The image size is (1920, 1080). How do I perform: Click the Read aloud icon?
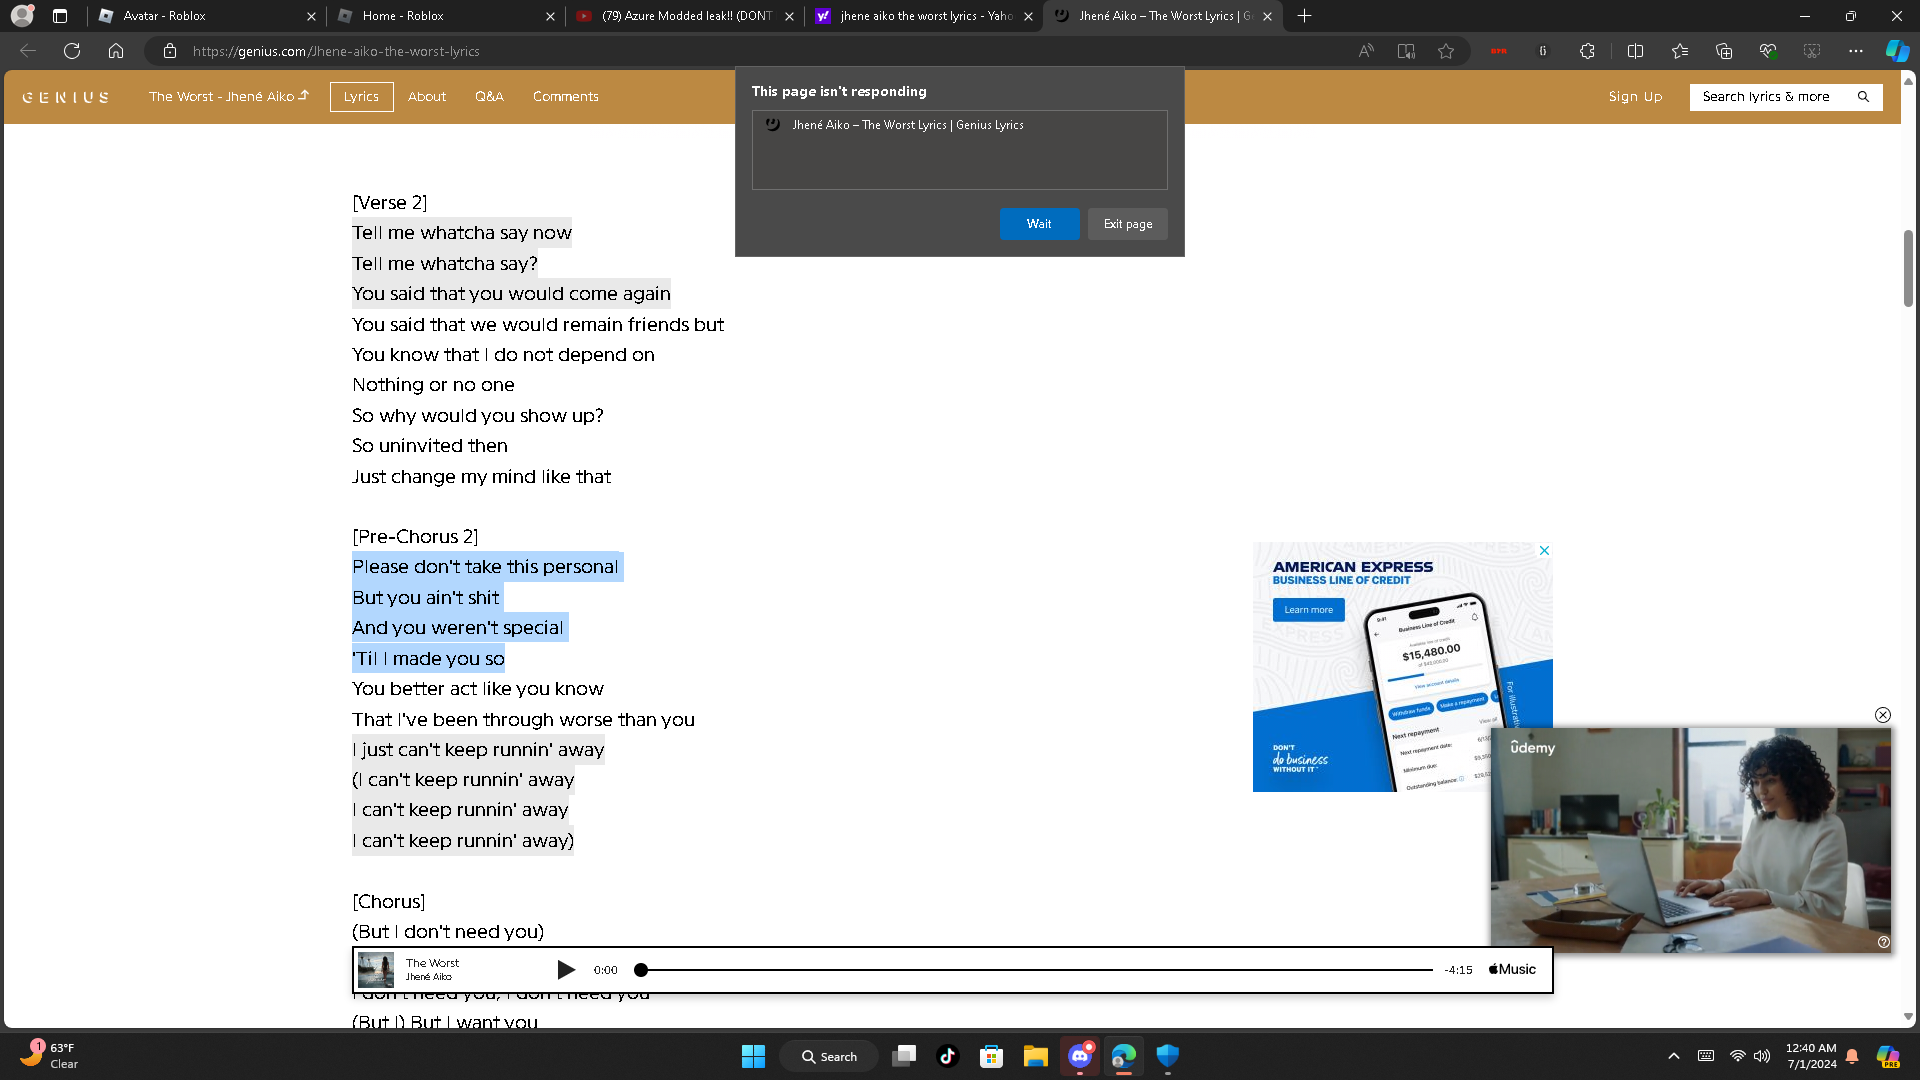[x=1366, y=51]
